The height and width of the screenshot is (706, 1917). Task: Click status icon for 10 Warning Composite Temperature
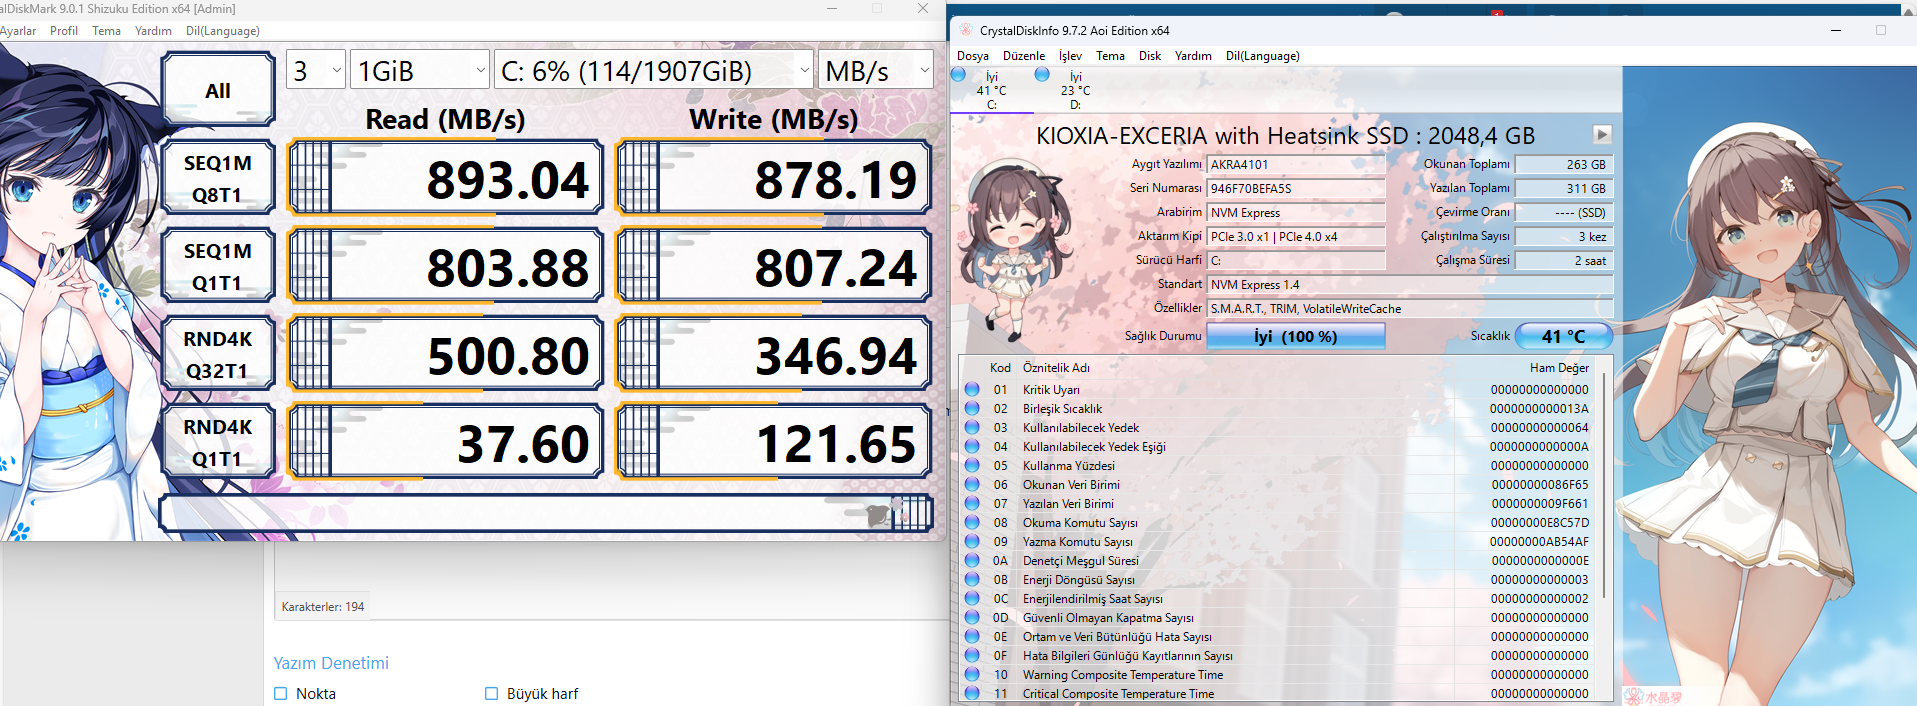[972, 674]
